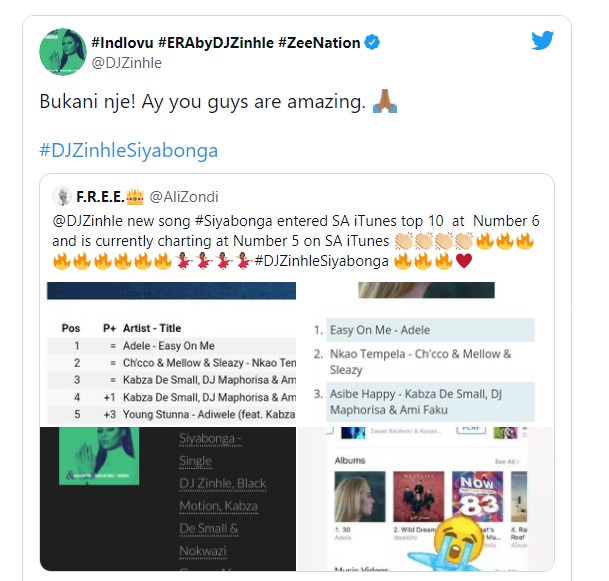Open the F.R.E.E. user avatar in the quoted tweet

click(61, 197)
